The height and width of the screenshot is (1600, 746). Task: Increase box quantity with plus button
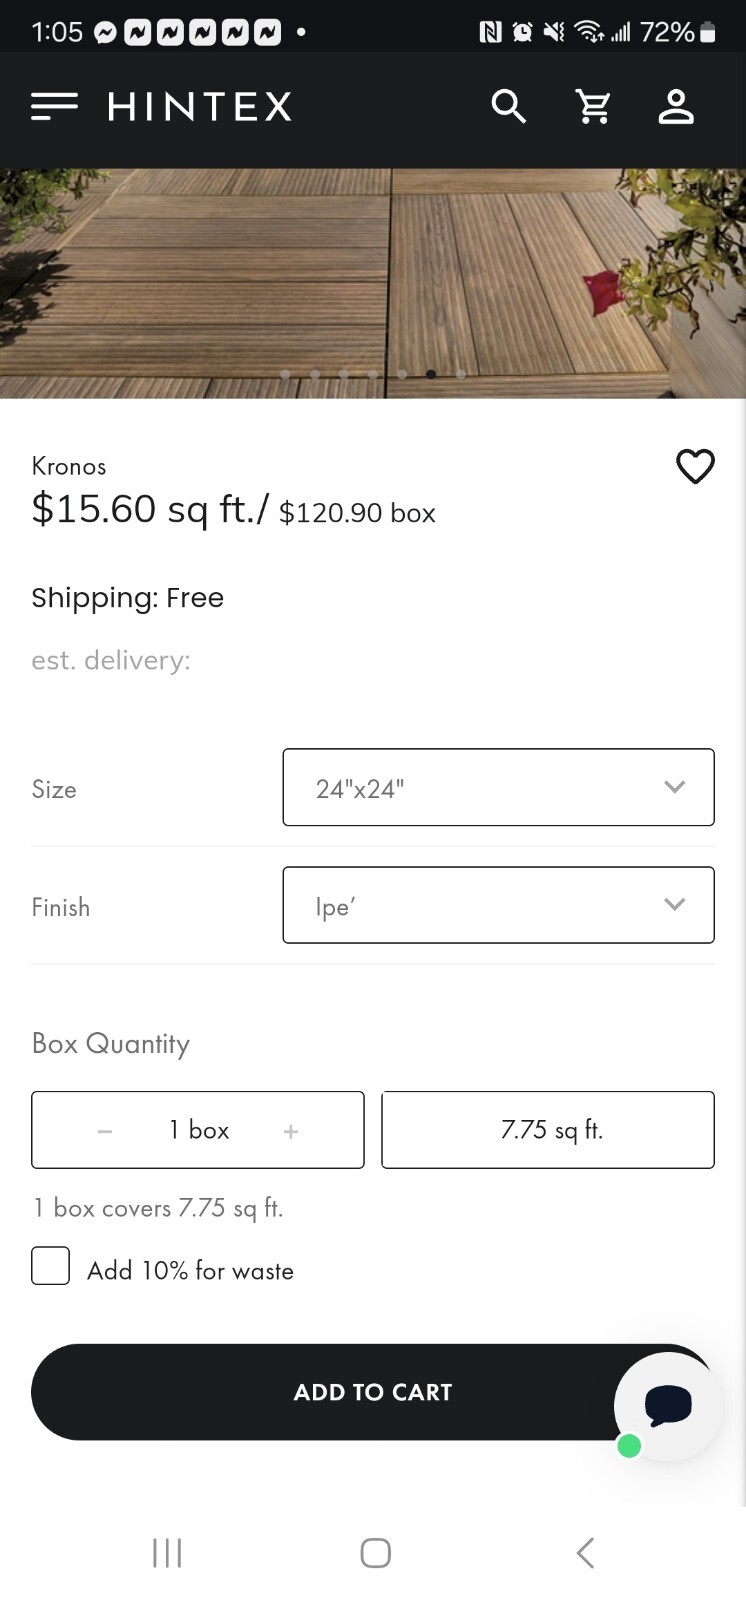click(x=291, y=1131)
